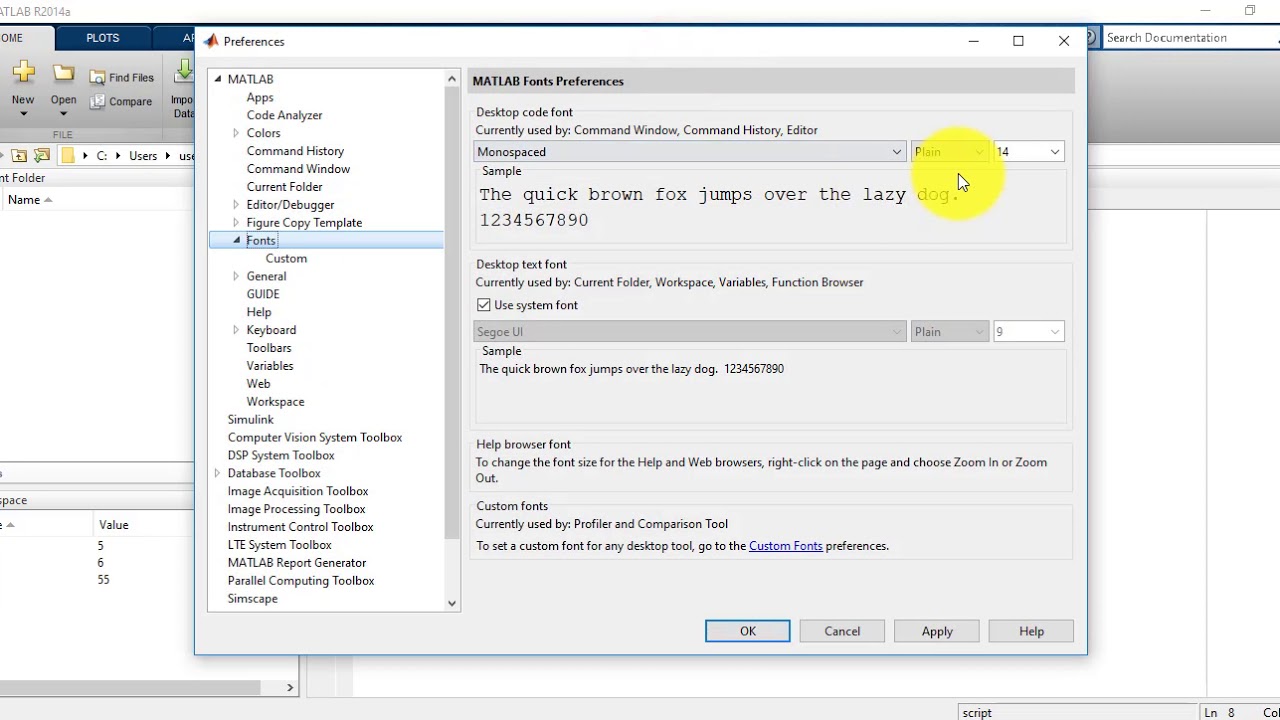Click the Search Documentation field
Viewport: 1280px width, 720px height.
[1190, 38]
